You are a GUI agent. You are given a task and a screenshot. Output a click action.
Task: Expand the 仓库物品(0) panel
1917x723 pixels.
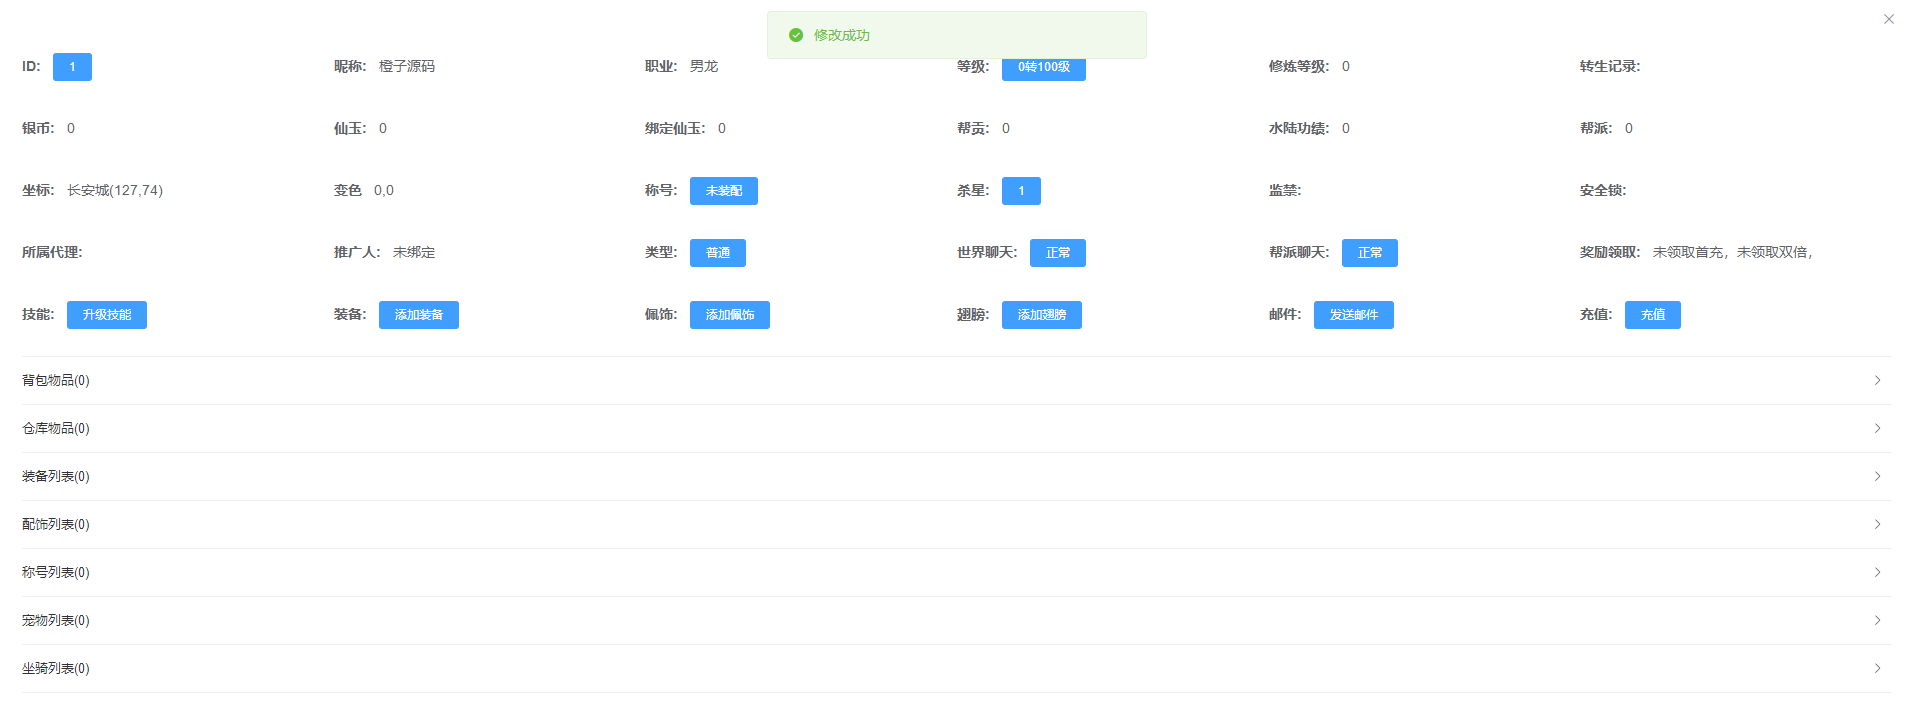(x=56, y=429)
